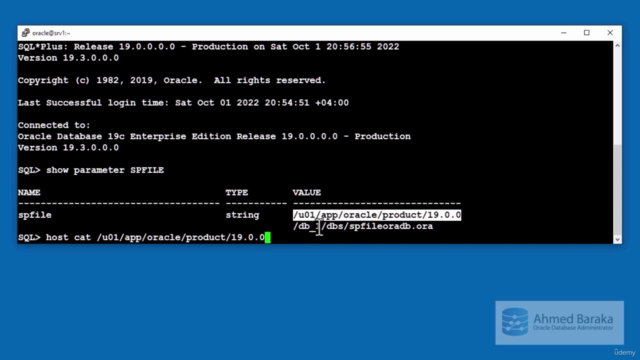Click the scrollbar down arrow
Screen dimensions: 640x360
tap(618, 239)
